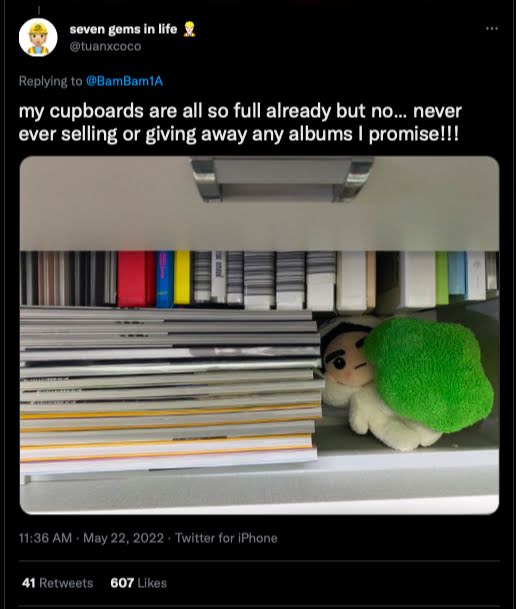Click the display name seven gems in life
This screenshot has width=516, height=609.
(x=123, y=29)
